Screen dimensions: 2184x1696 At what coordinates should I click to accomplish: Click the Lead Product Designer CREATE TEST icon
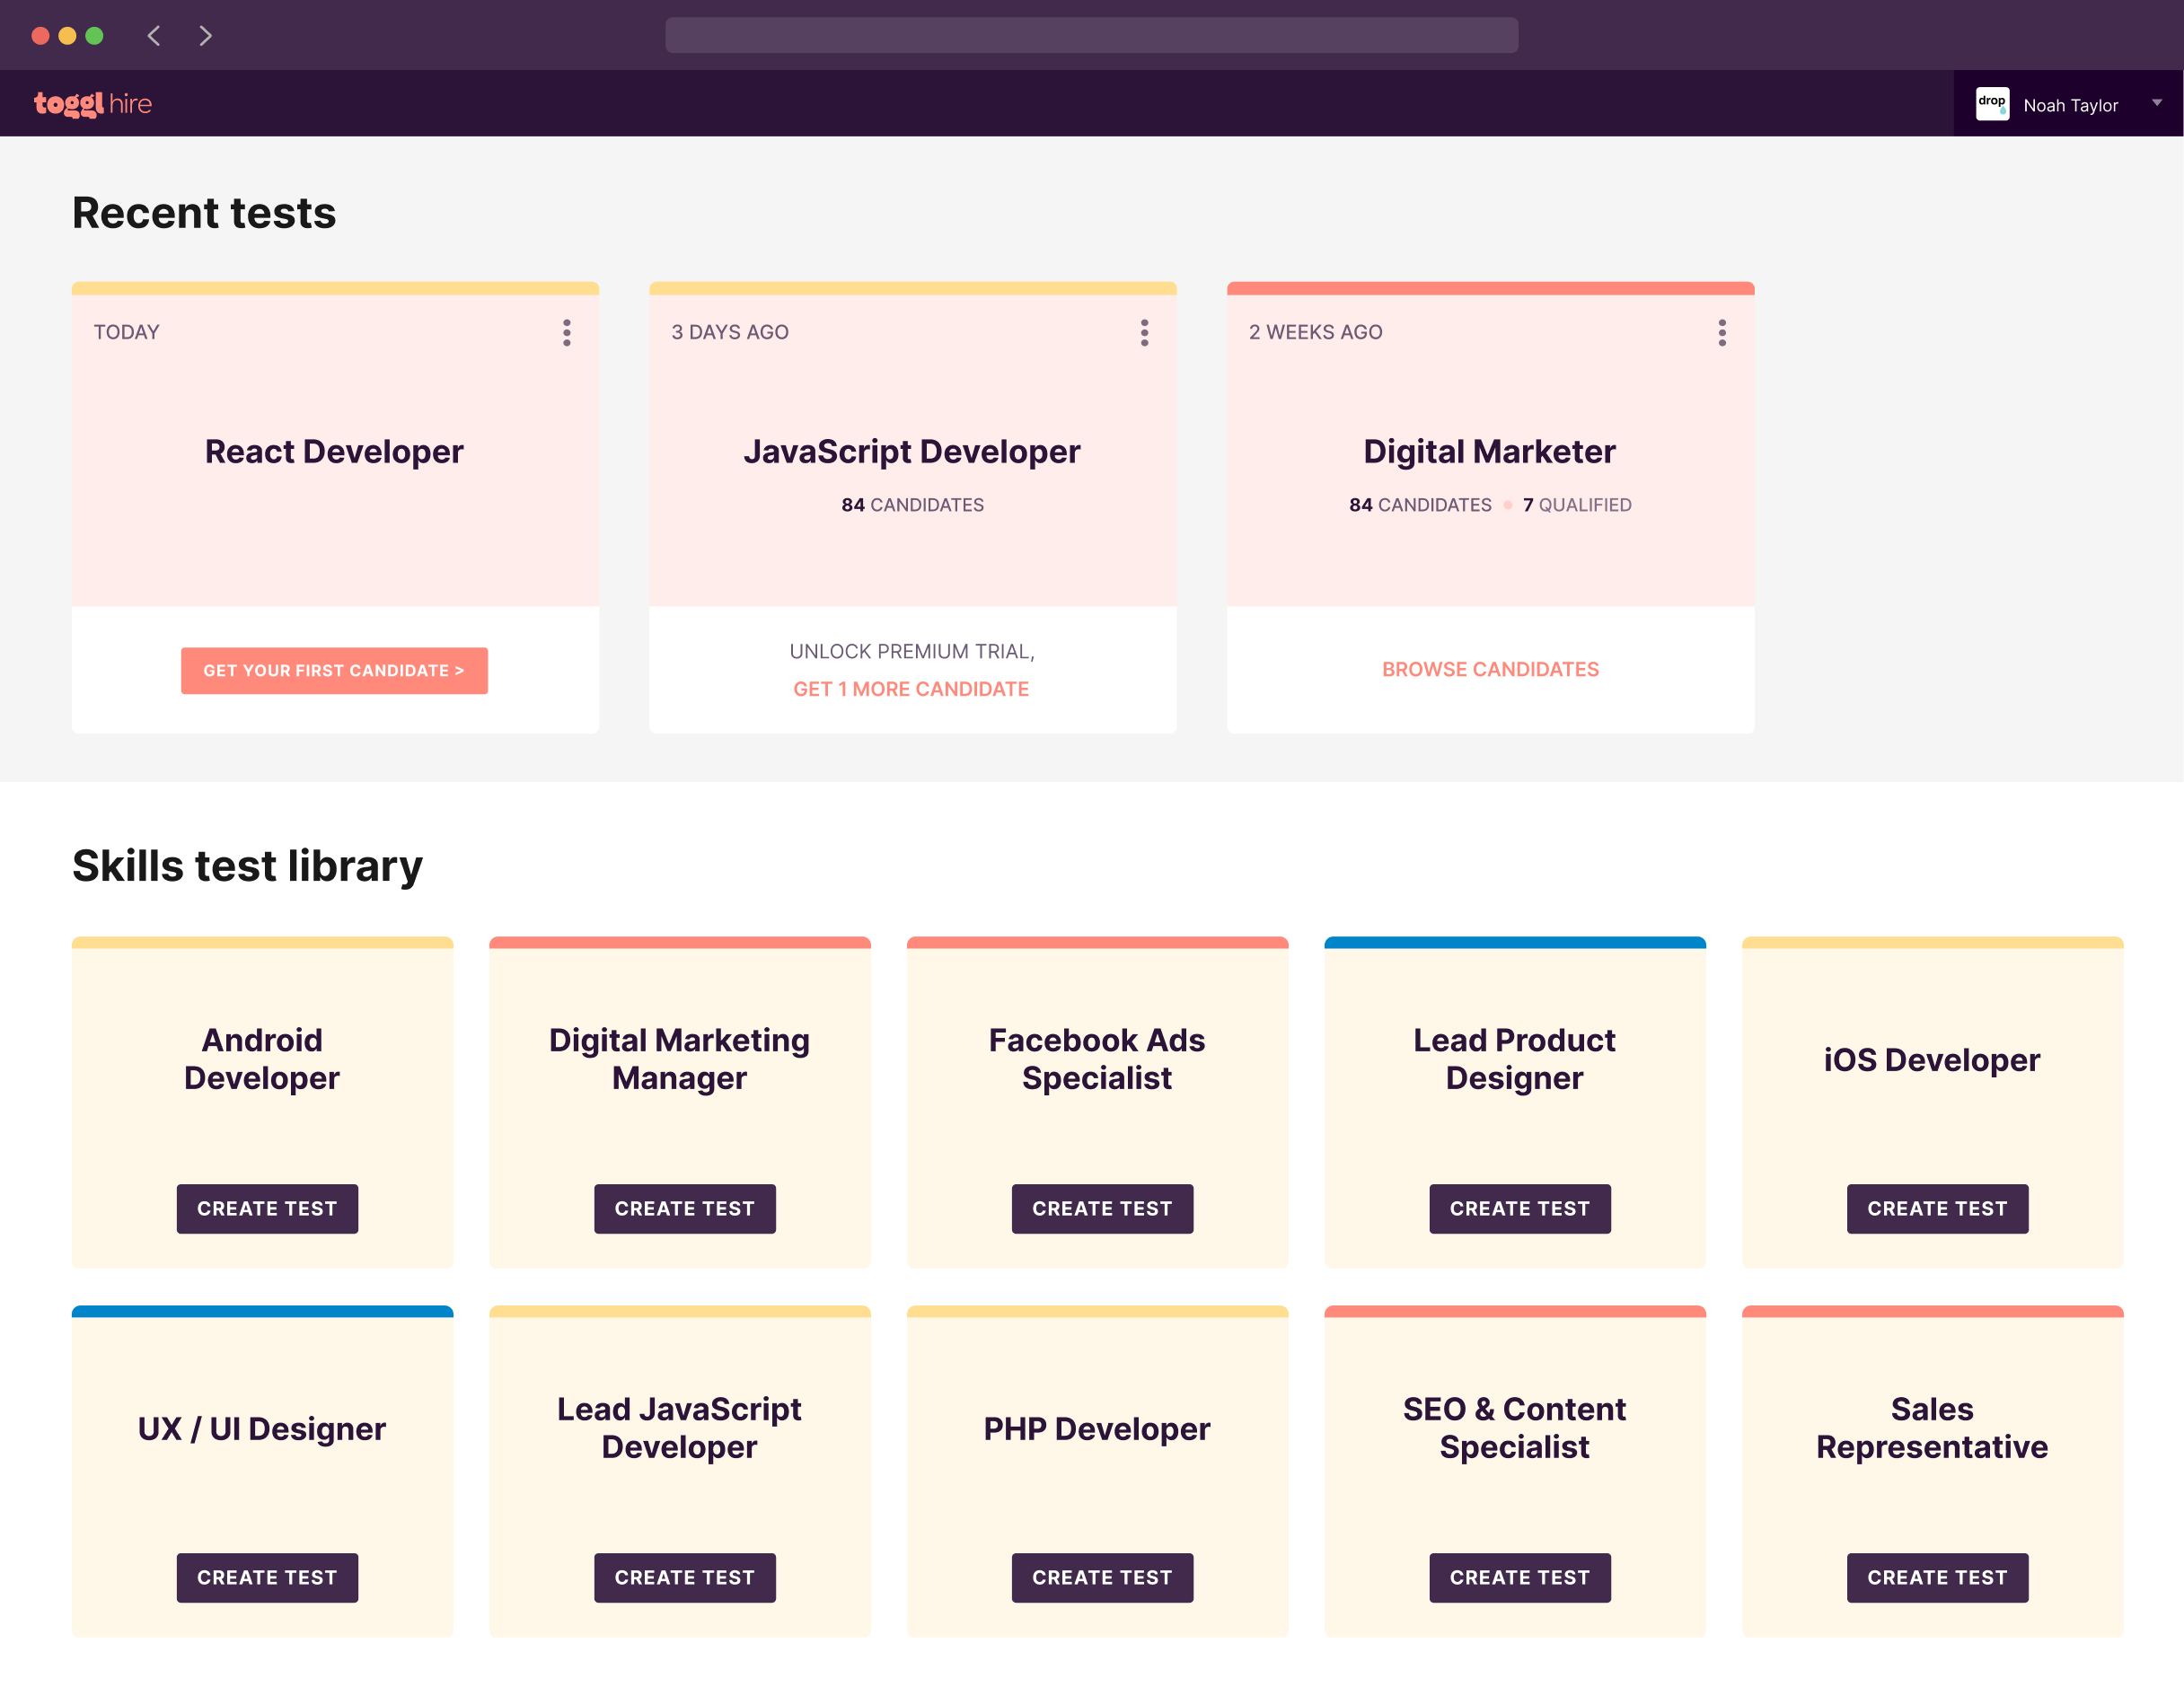(1519, 1207)
